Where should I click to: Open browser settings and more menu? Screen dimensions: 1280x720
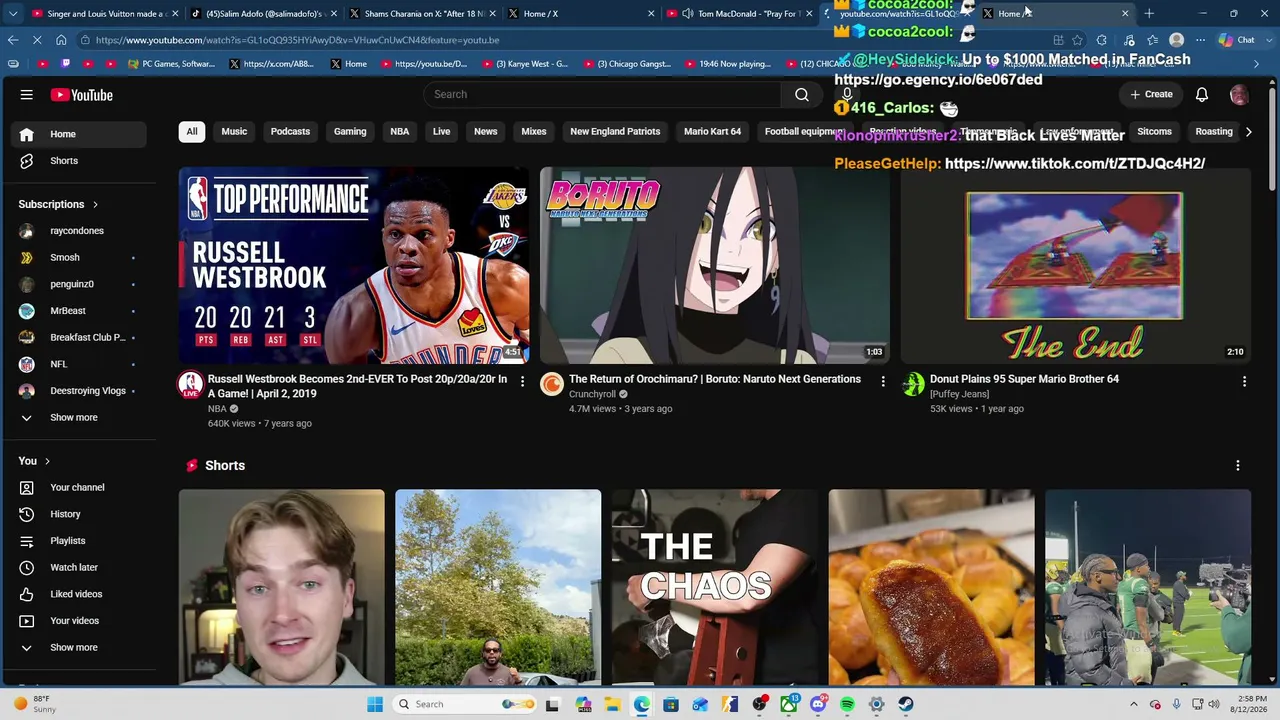click(x=1201, y=40)
